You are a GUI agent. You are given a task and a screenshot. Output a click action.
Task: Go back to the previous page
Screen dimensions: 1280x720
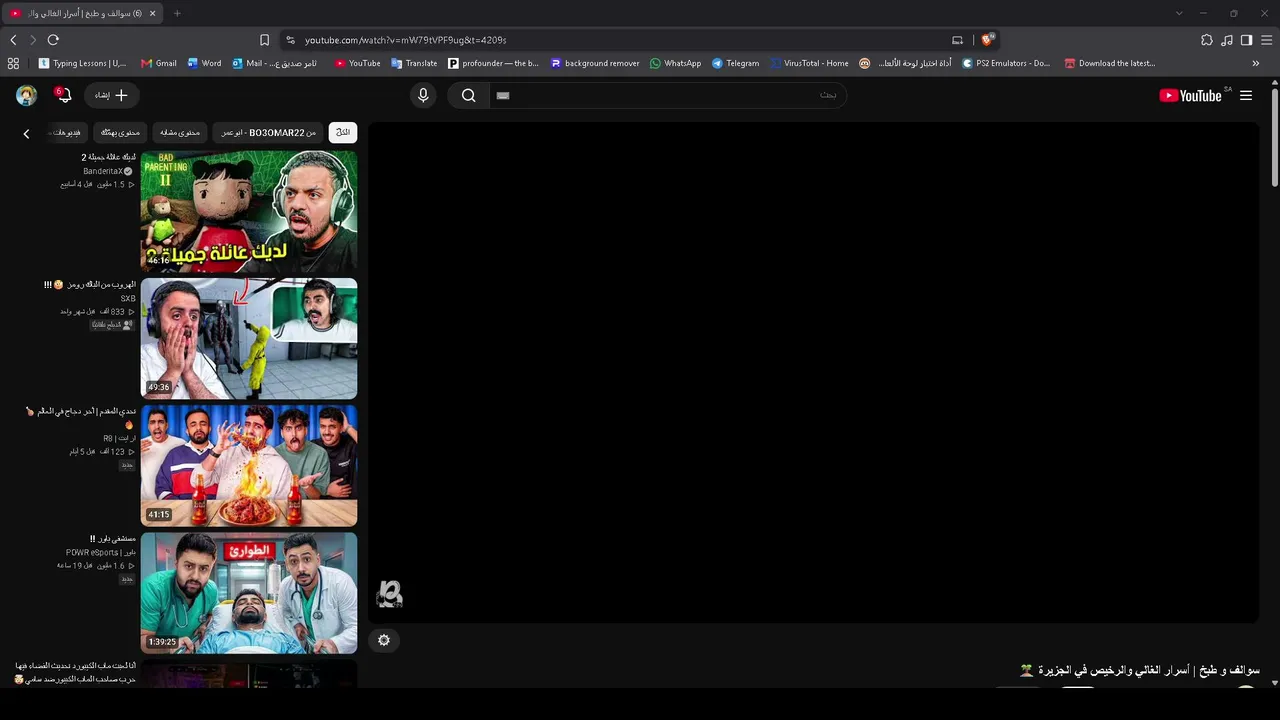pos(13,40)
